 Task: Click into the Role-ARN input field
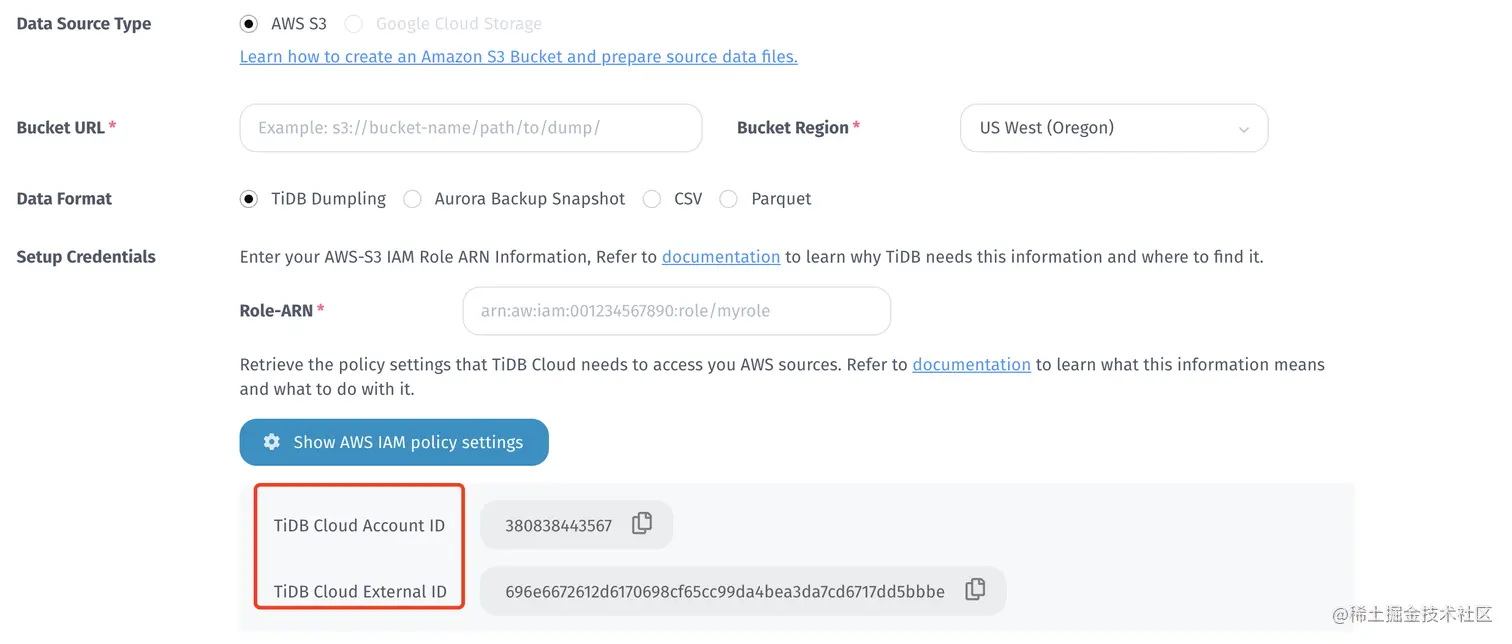tap(676, 311)
